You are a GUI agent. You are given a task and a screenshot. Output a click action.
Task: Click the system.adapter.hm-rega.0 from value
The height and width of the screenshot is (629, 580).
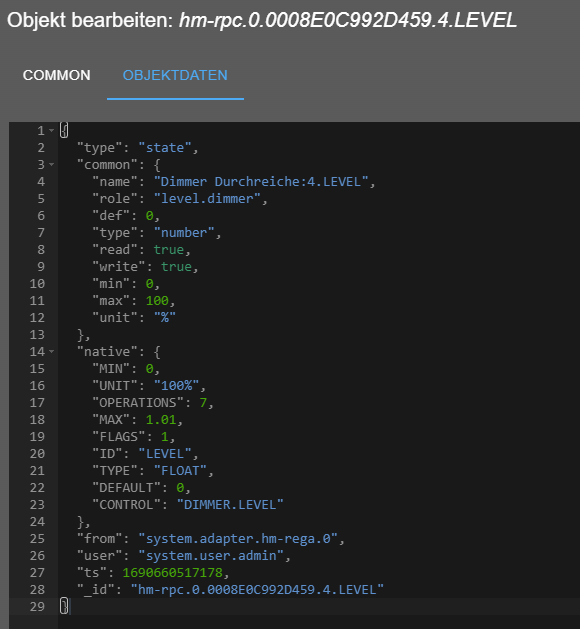[238, 538]
